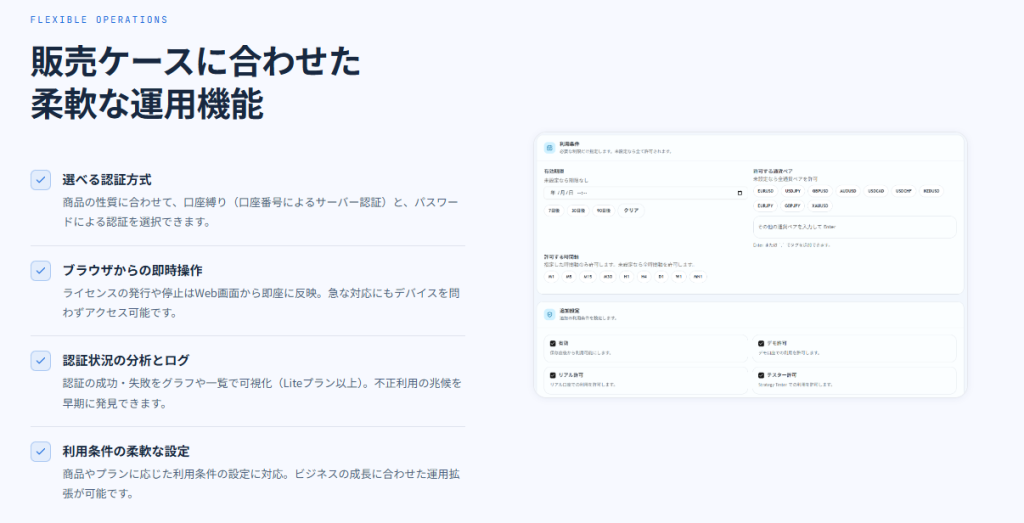This screenshot has width=1024, height=523.
Task: Click the check icon beside ブラウザからの即時操作
Action: point(40,270)
